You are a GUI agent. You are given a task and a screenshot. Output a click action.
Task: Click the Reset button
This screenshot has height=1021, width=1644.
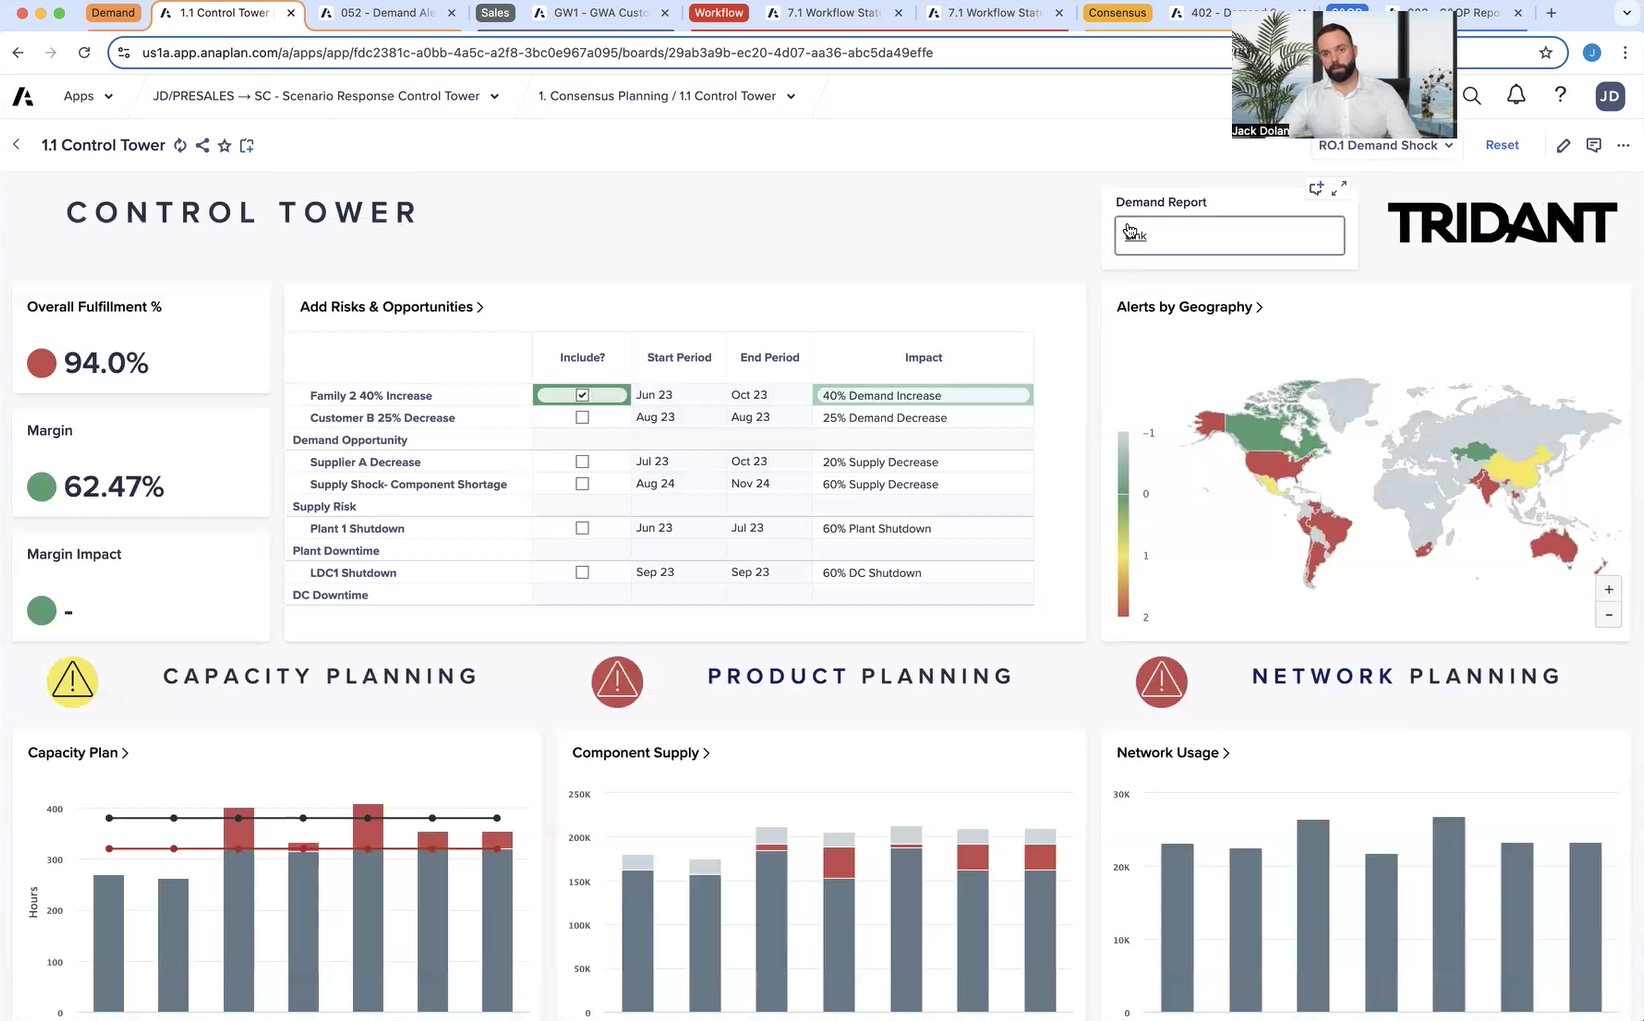(1501, 146)
